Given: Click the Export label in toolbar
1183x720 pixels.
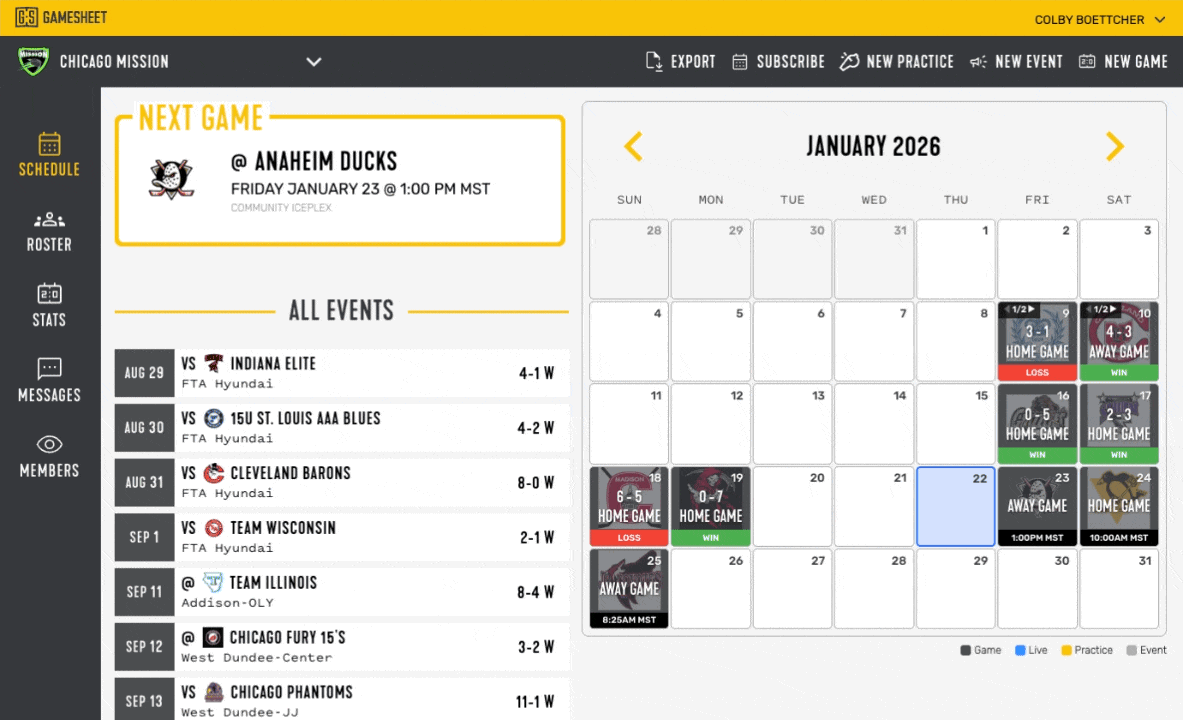Looking at the screenshot, I should (693, 62).
